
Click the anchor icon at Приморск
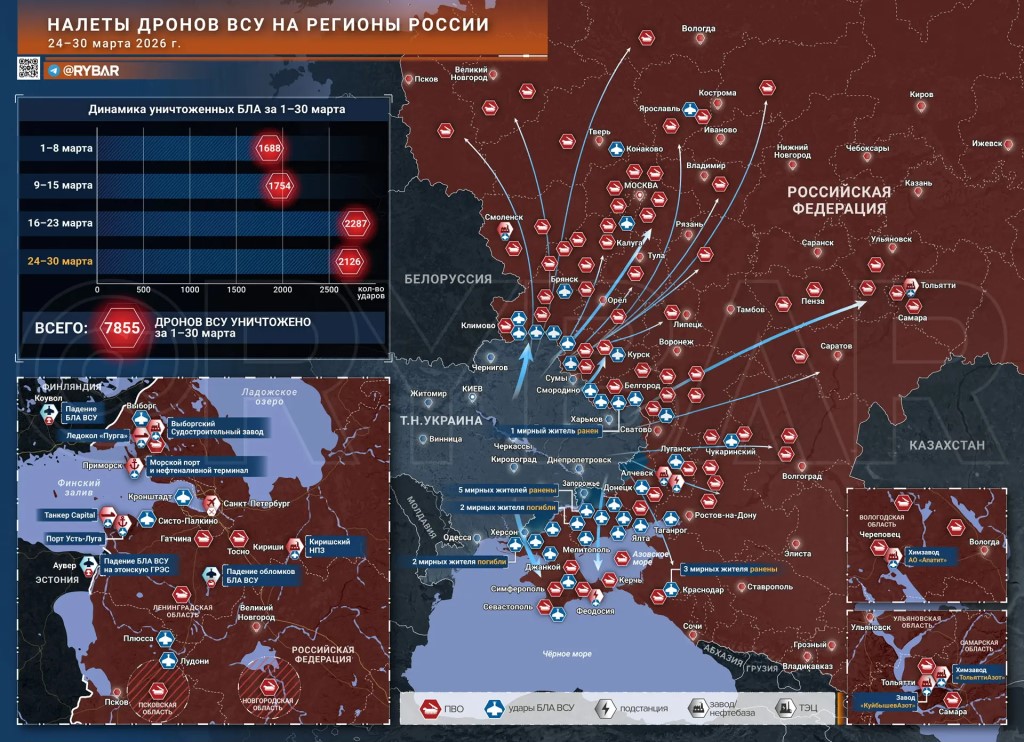[135, 465]
